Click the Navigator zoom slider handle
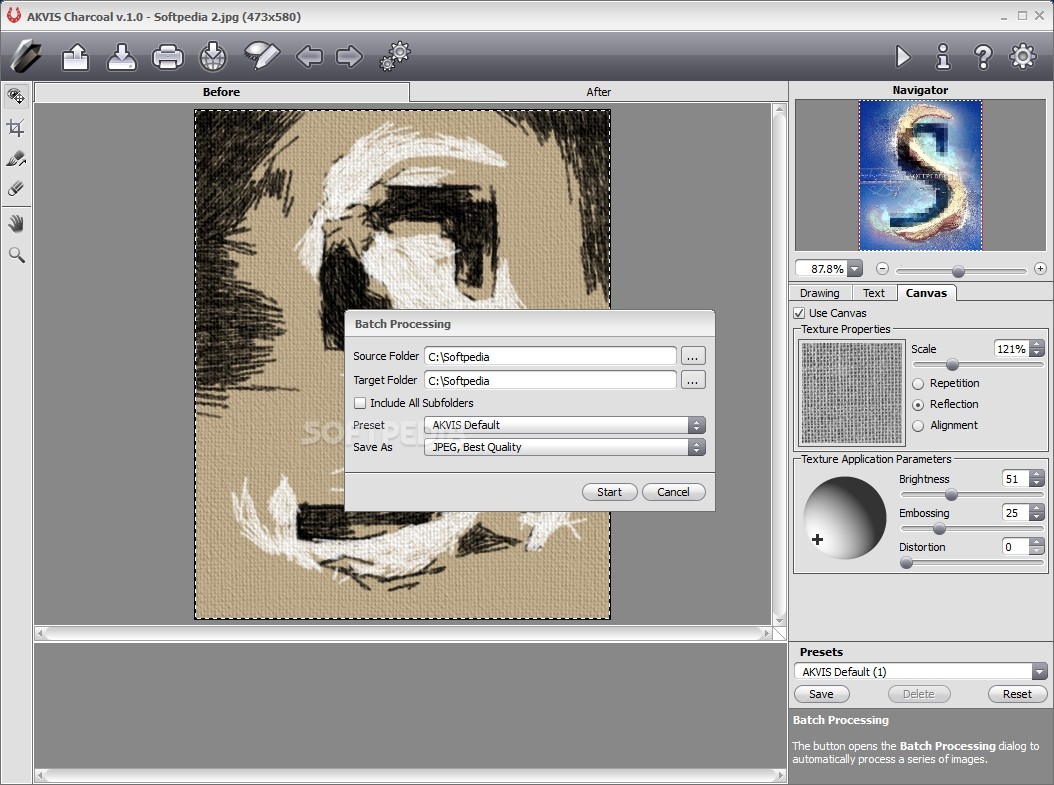Screen dimensions: 1054x785 (959, 271)
